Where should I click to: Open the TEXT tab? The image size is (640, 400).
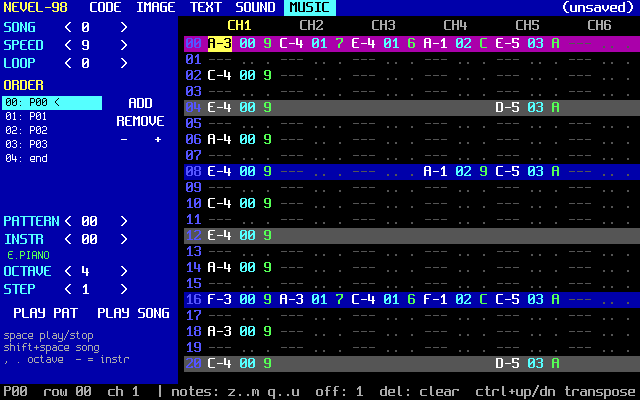pyautogui.click(x=205, y=7)
